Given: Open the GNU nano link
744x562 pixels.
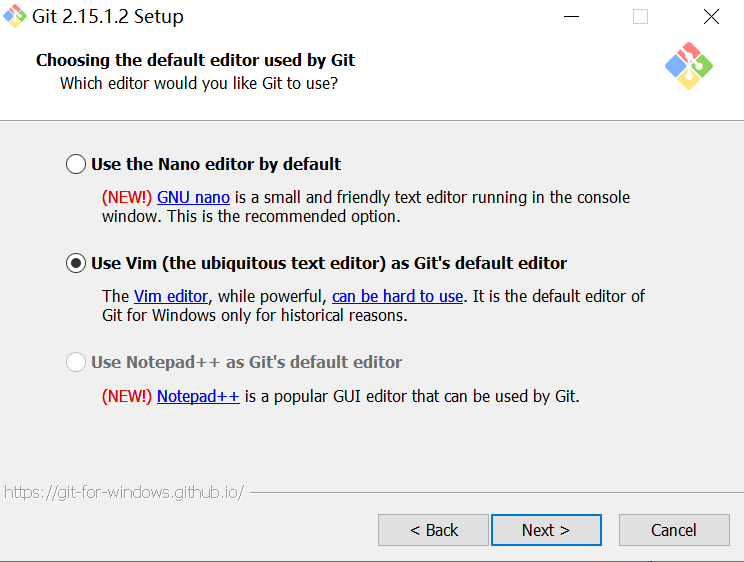Looking at the screenshot, I should 194,197.
